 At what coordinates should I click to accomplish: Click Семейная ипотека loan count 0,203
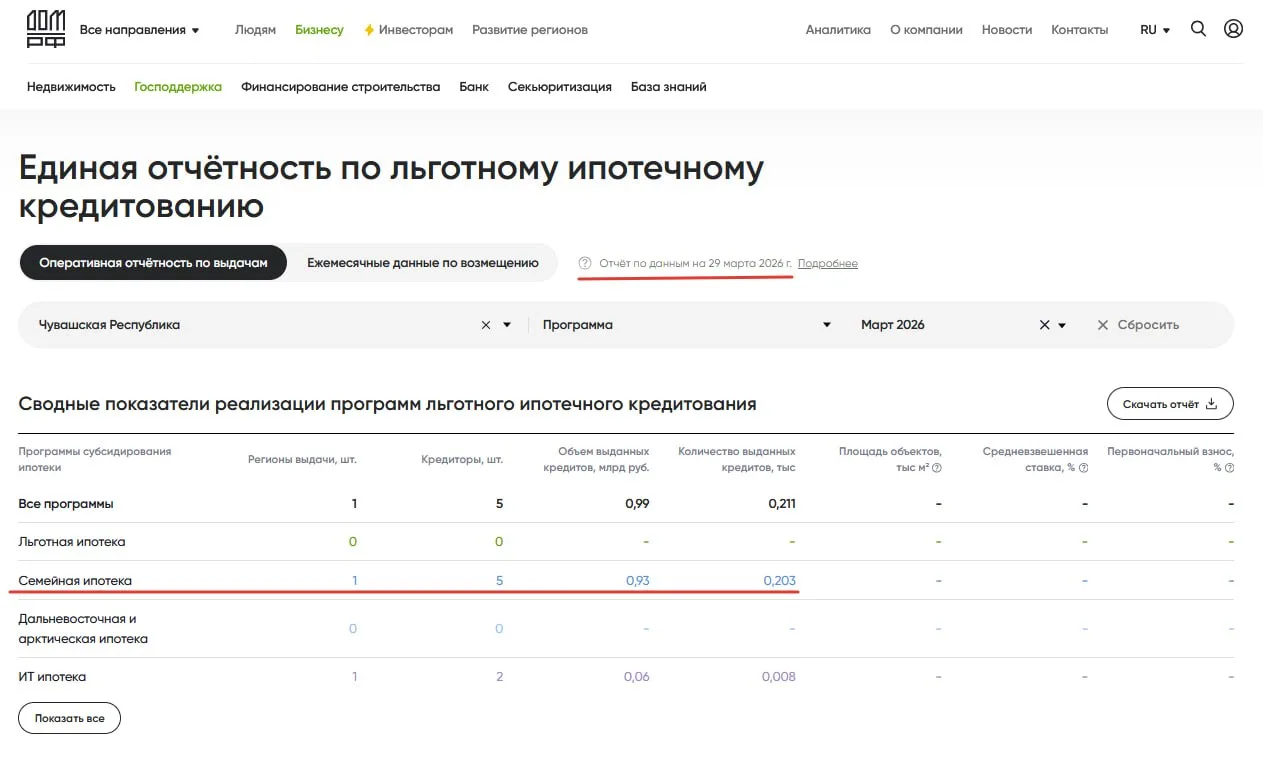click(779, 580)
